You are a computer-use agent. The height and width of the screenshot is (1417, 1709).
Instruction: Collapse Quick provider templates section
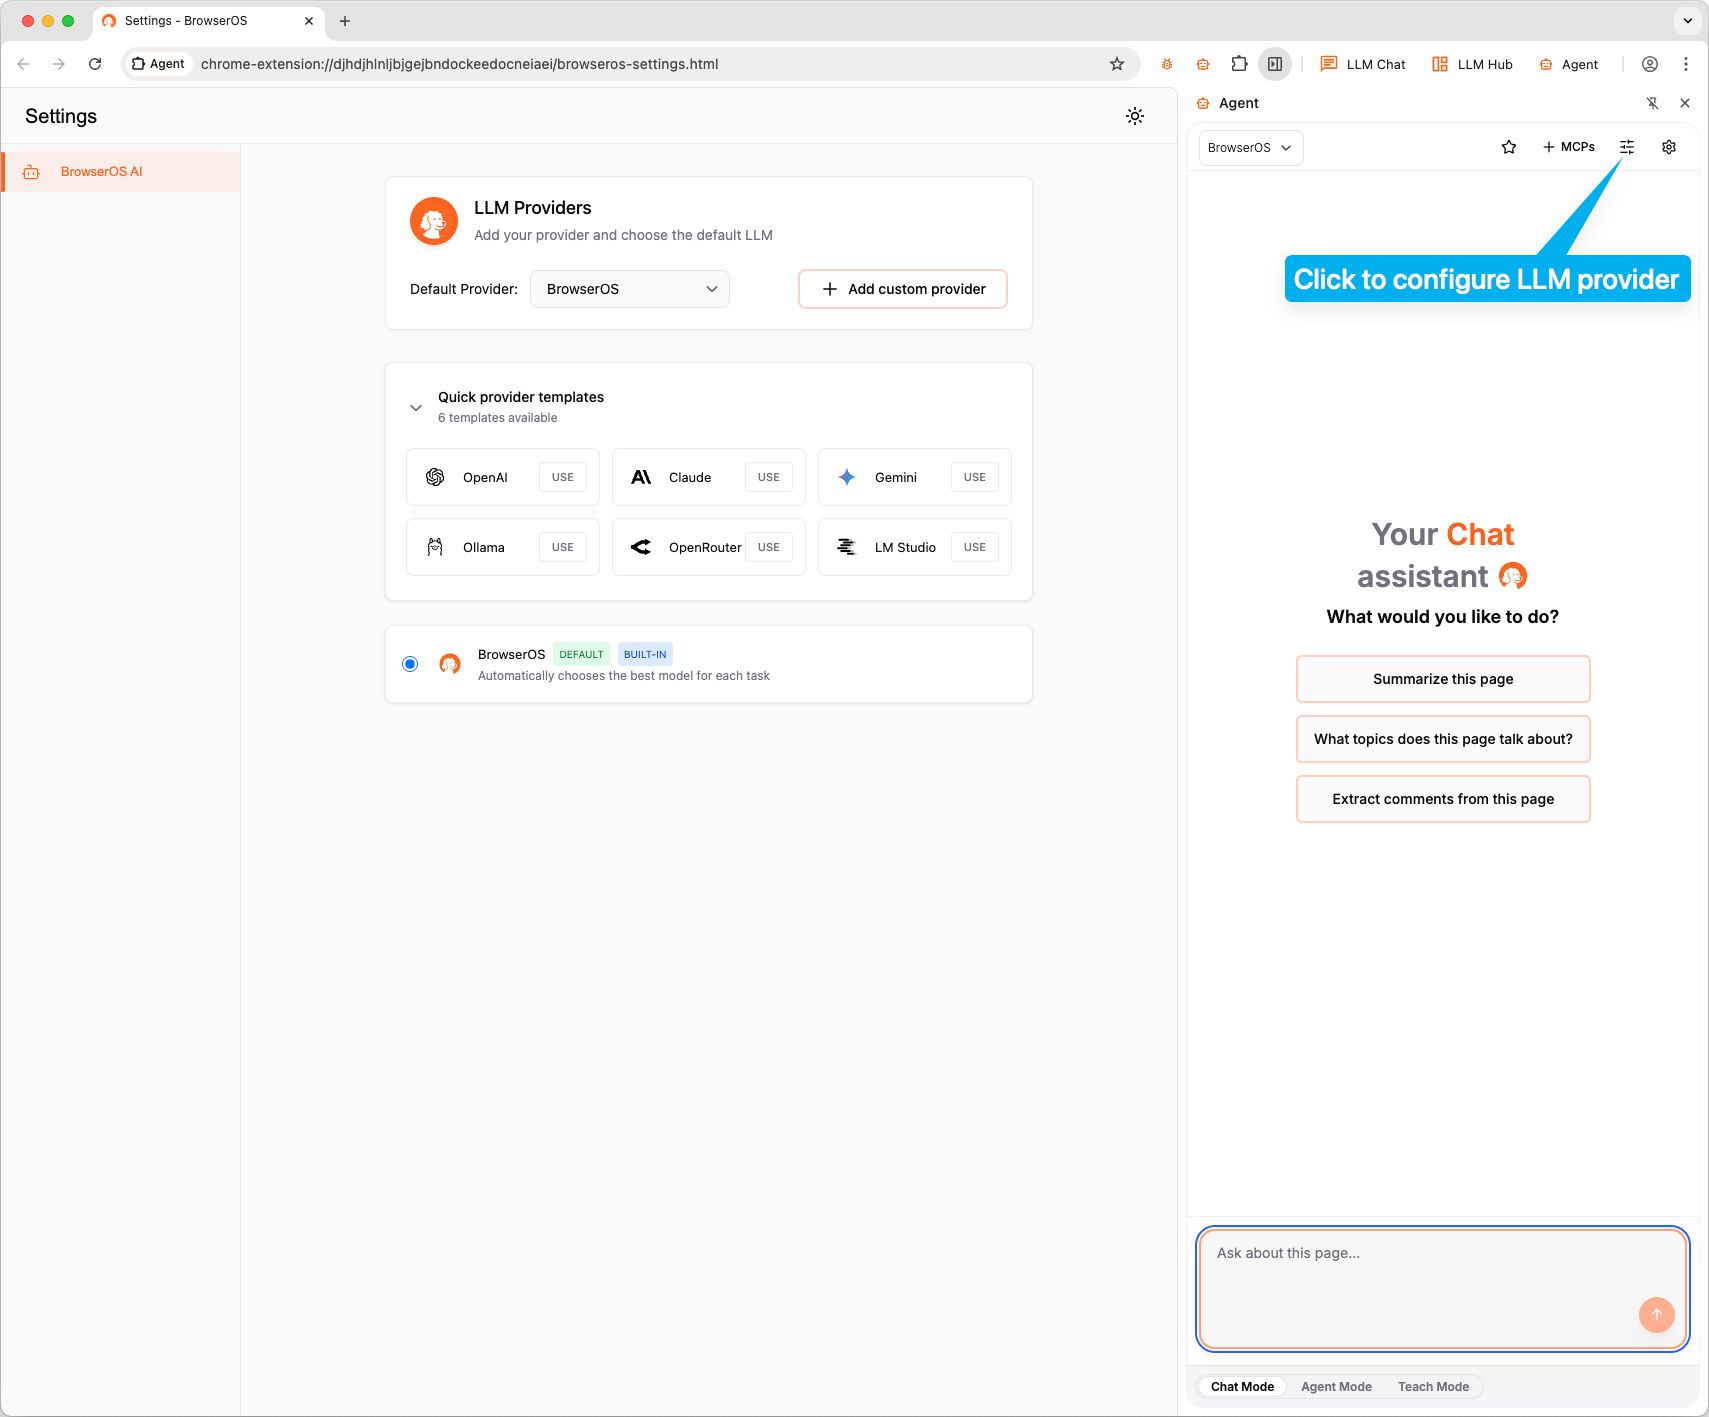416,408
